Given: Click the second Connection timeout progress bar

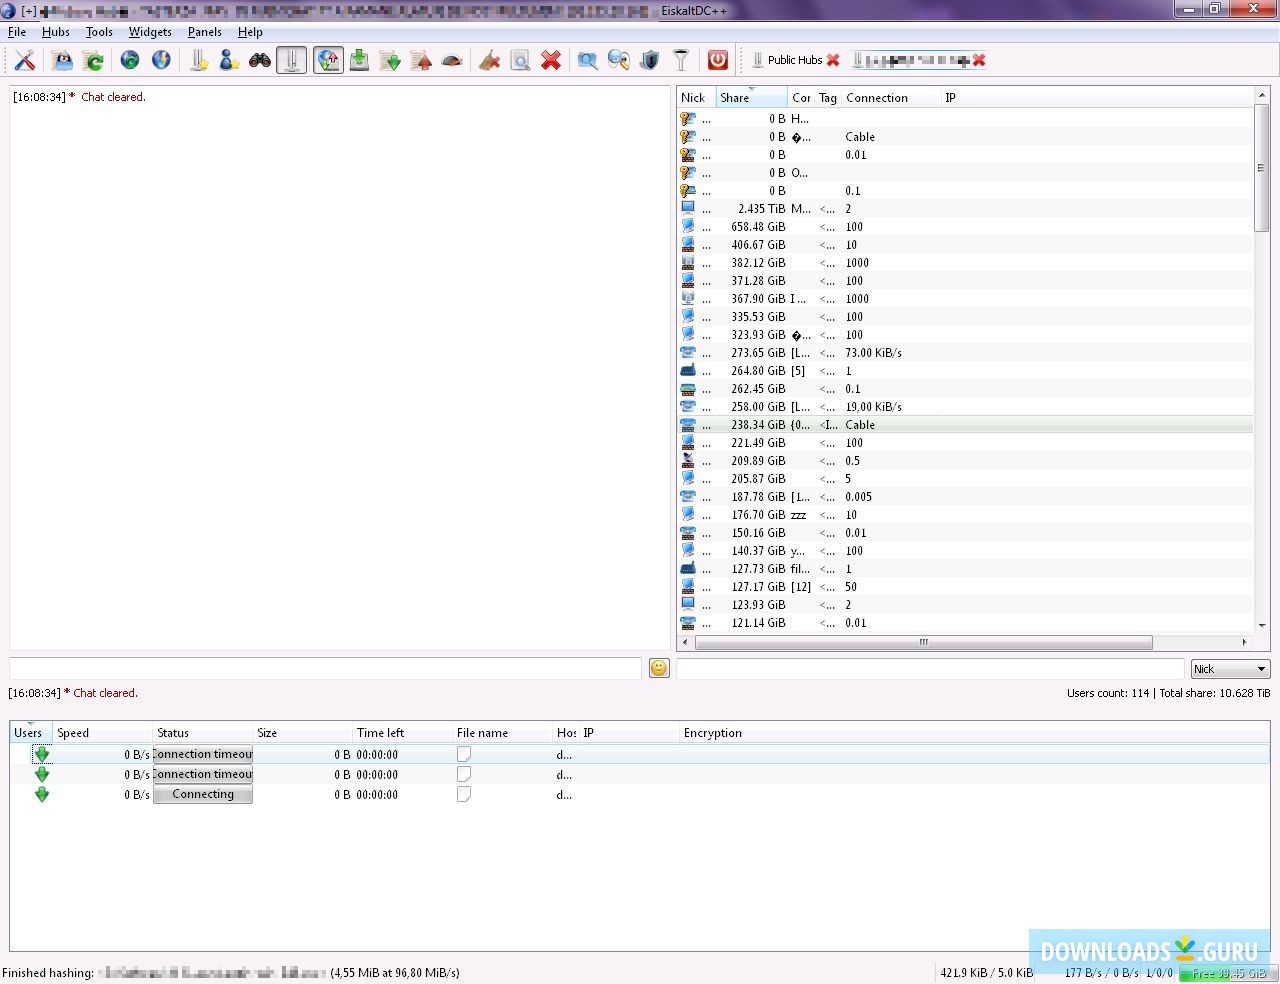Looking at the screenshot, I should [x=203, y=774].
